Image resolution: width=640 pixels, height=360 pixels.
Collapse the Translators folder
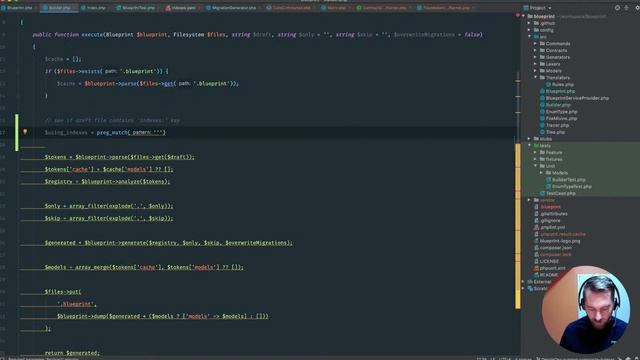pos(536,78)
